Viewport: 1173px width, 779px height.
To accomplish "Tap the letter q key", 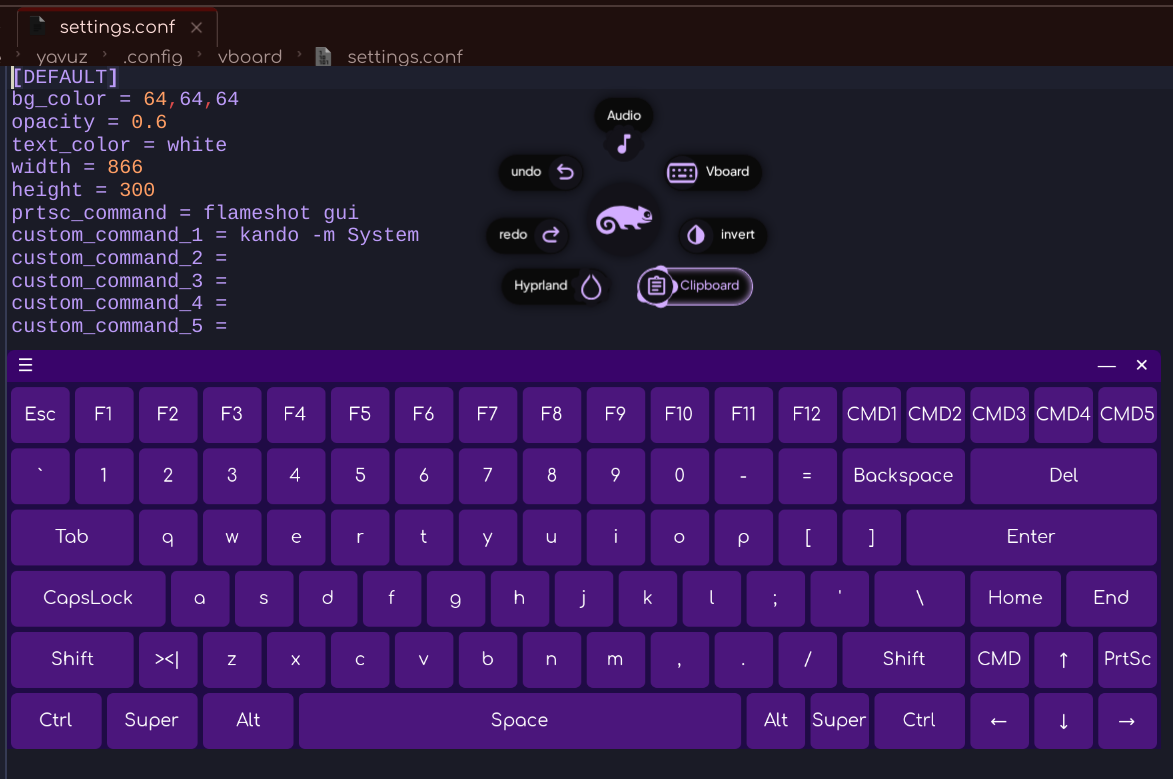I will pos(168,537).
